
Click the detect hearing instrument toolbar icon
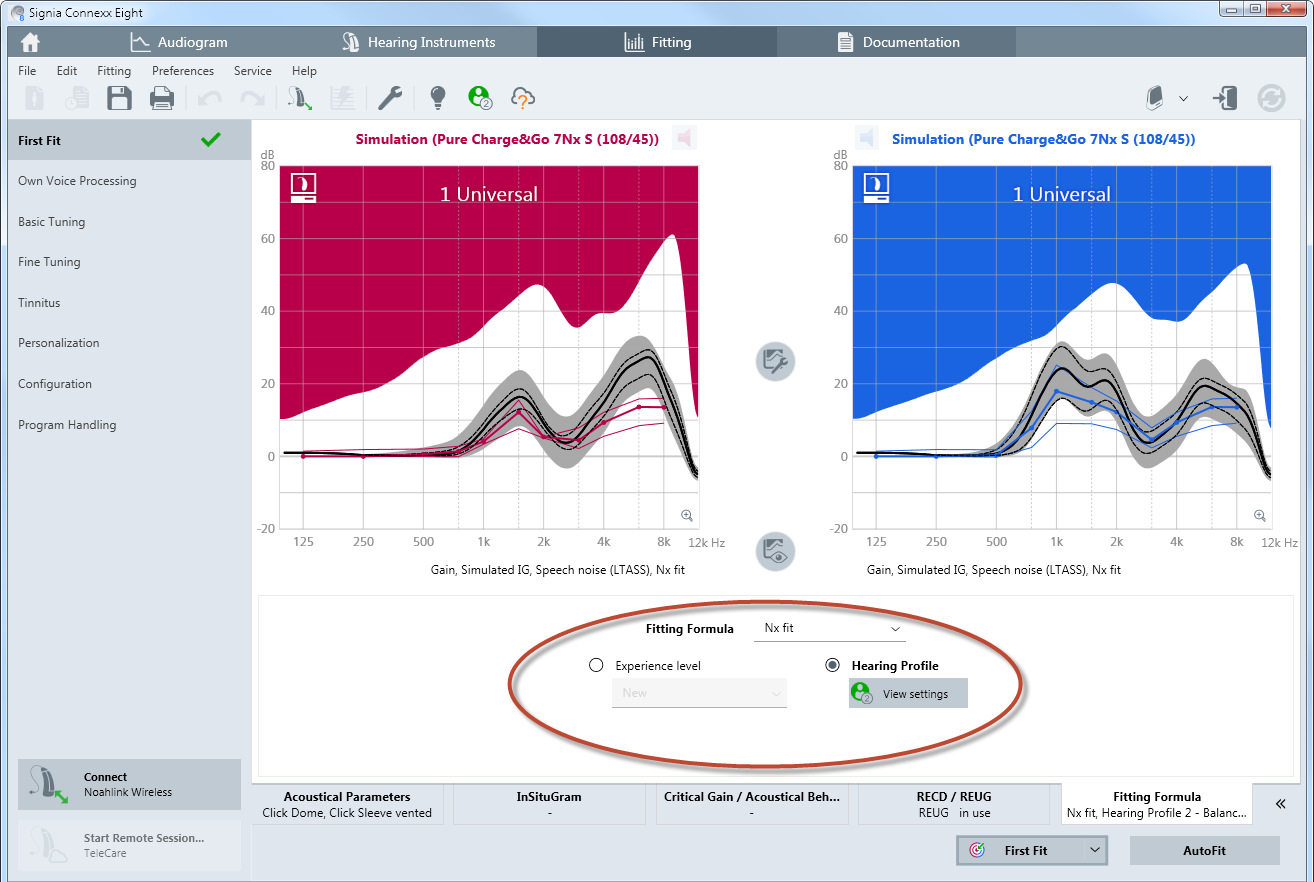[x=299, y=98]
